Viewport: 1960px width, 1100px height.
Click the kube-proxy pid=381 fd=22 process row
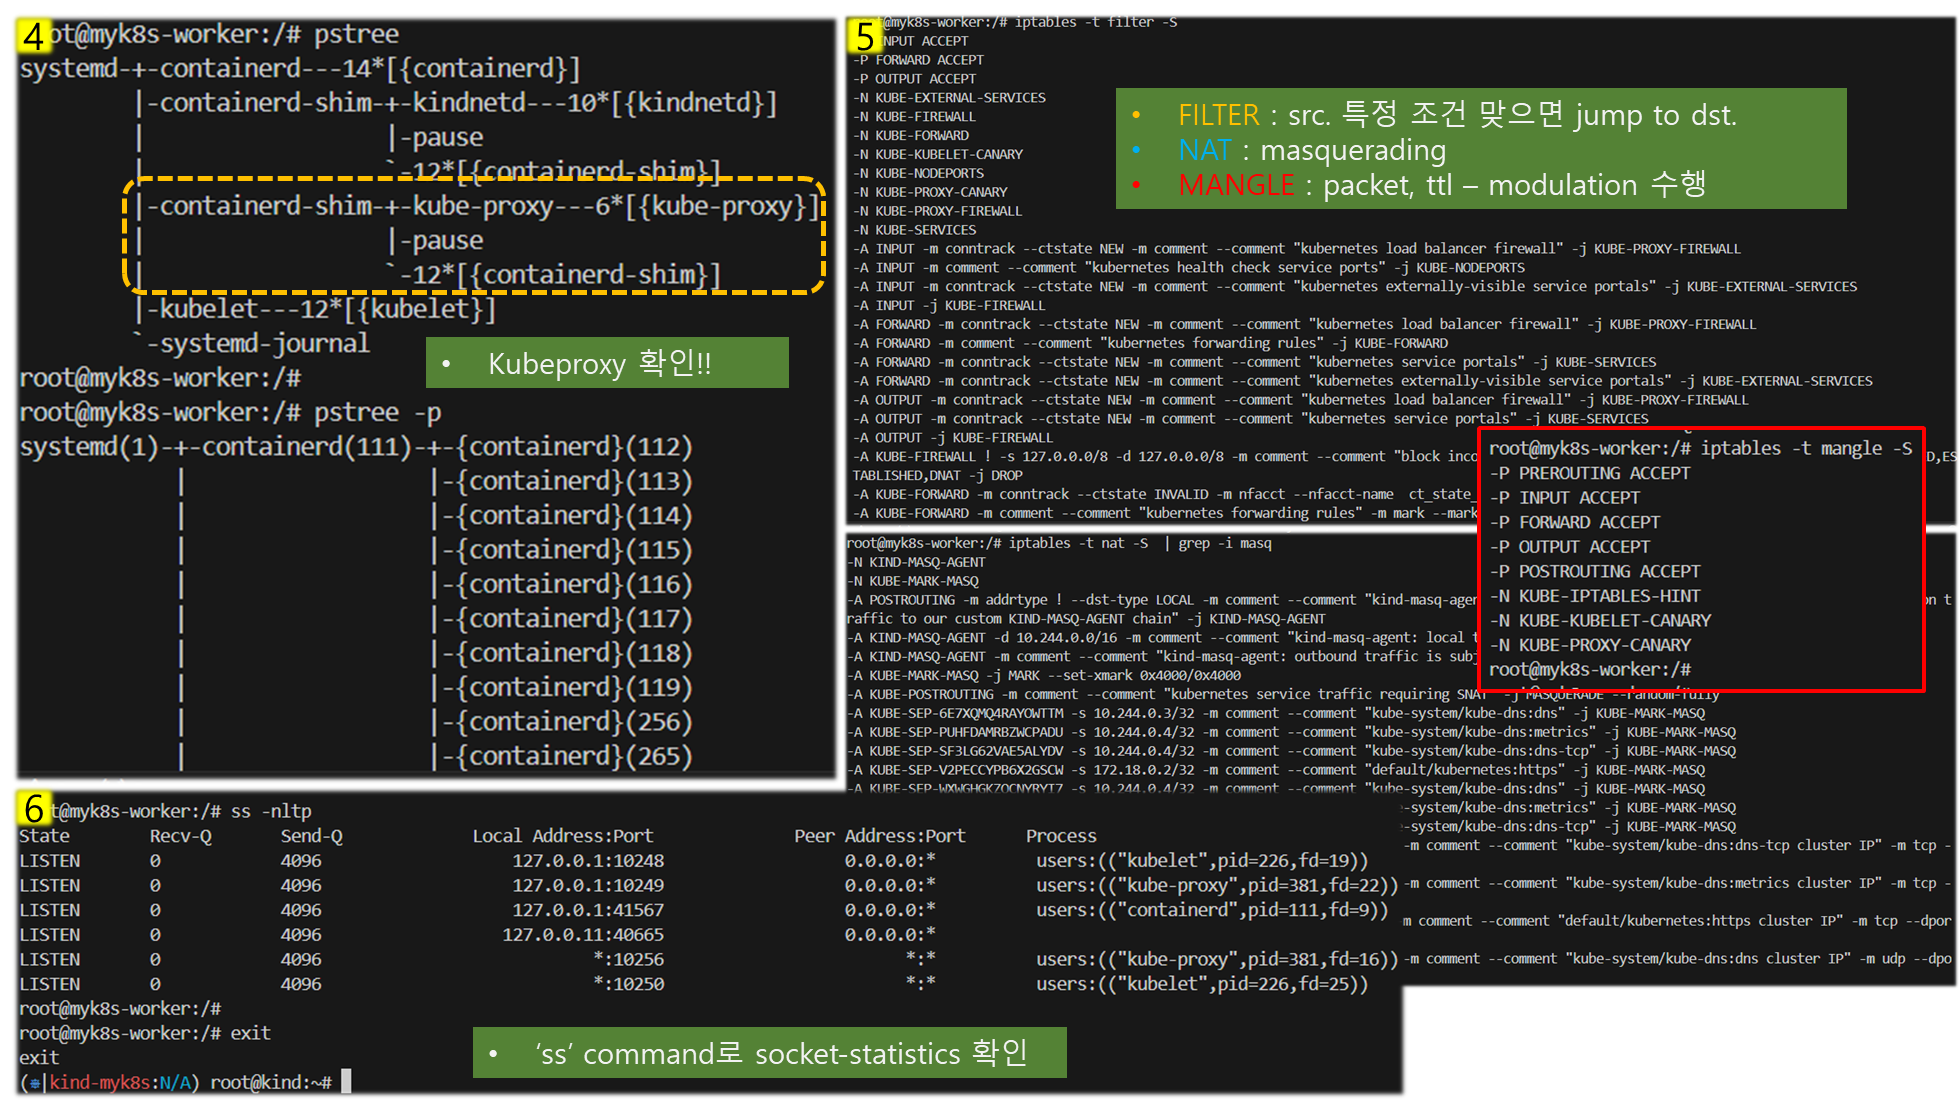1216,885
